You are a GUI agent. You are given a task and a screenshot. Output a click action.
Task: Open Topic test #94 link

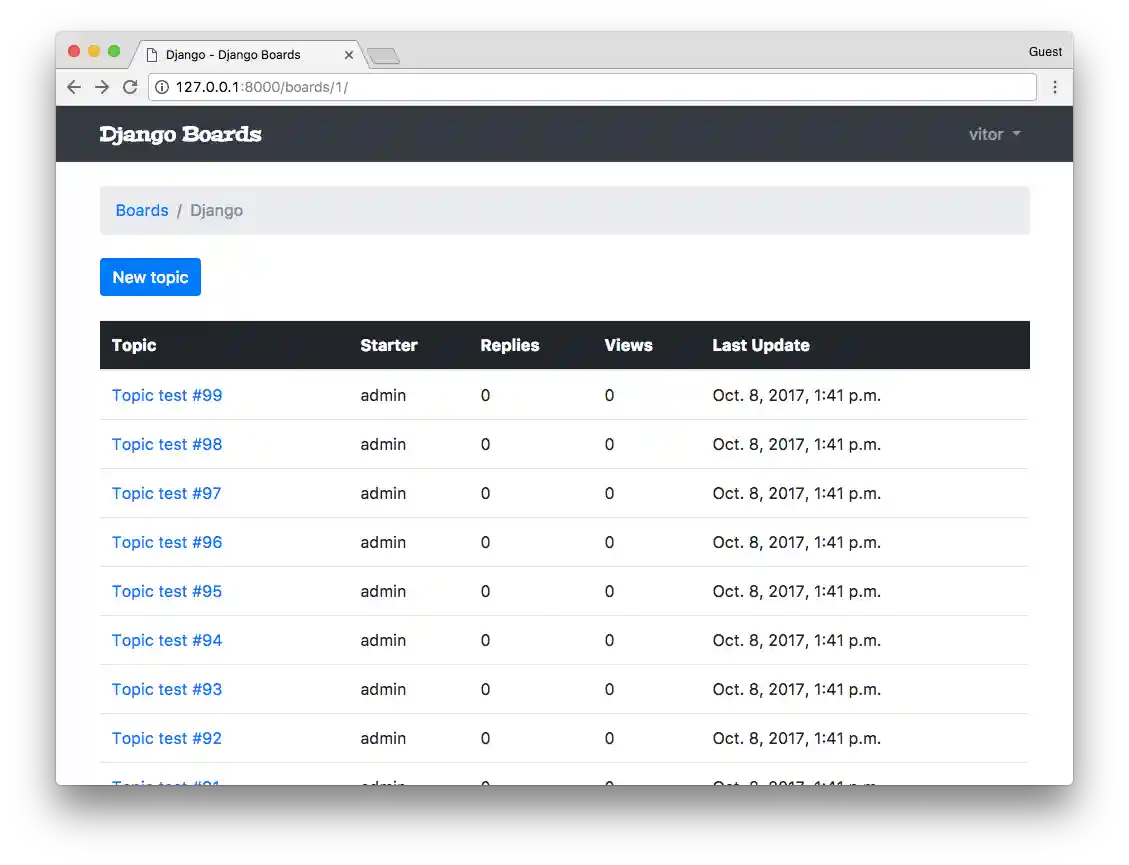coord(167,640)
